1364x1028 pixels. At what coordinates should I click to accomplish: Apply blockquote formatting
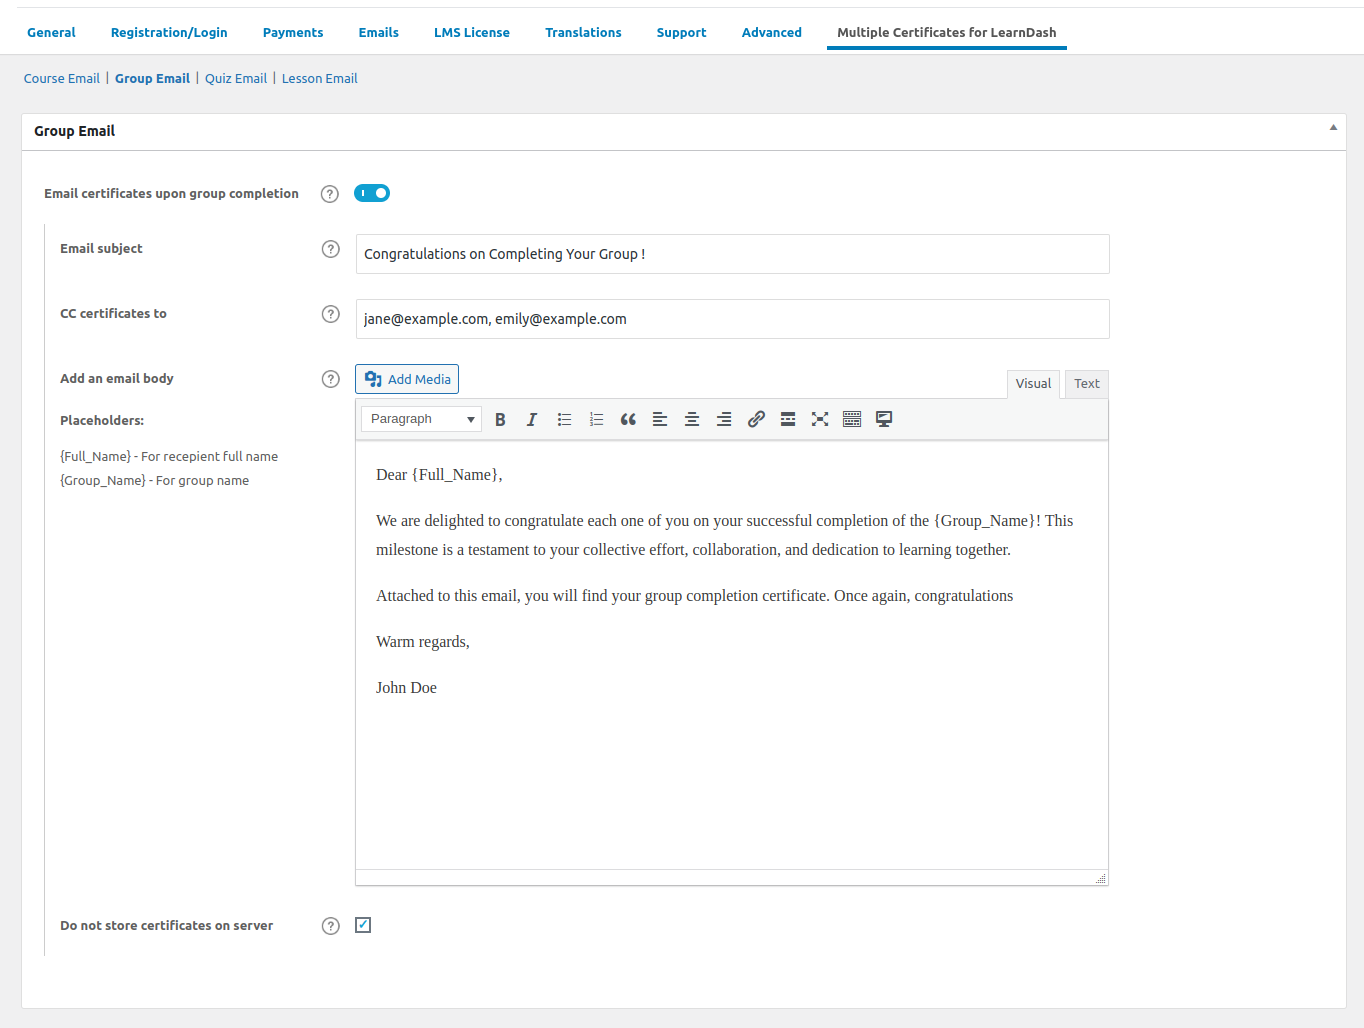click(628, 419)
